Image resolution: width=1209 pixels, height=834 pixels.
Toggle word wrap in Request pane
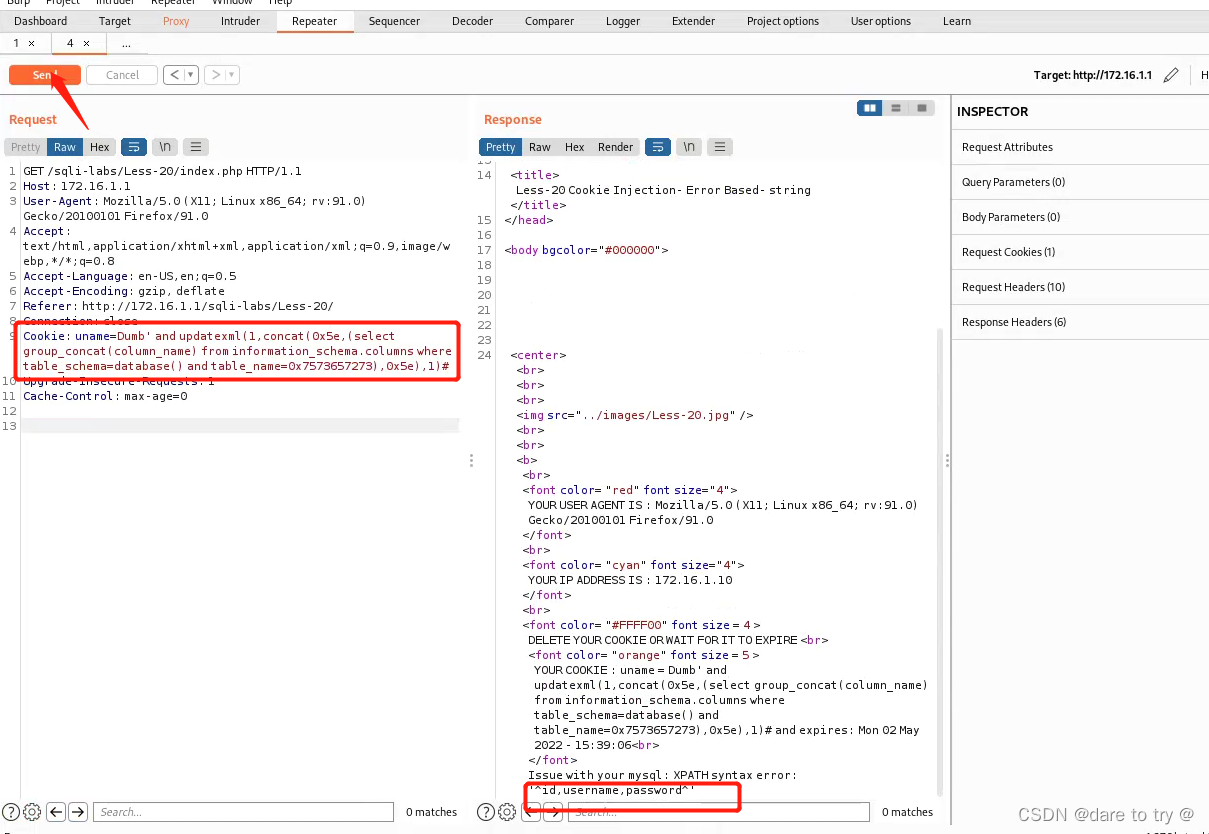pos(134,147)
